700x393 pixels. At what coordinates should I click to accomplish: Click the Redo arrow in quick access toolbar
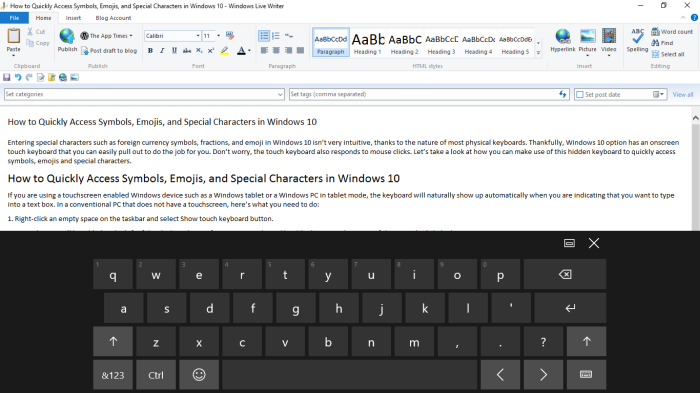[x=29, y=77]
